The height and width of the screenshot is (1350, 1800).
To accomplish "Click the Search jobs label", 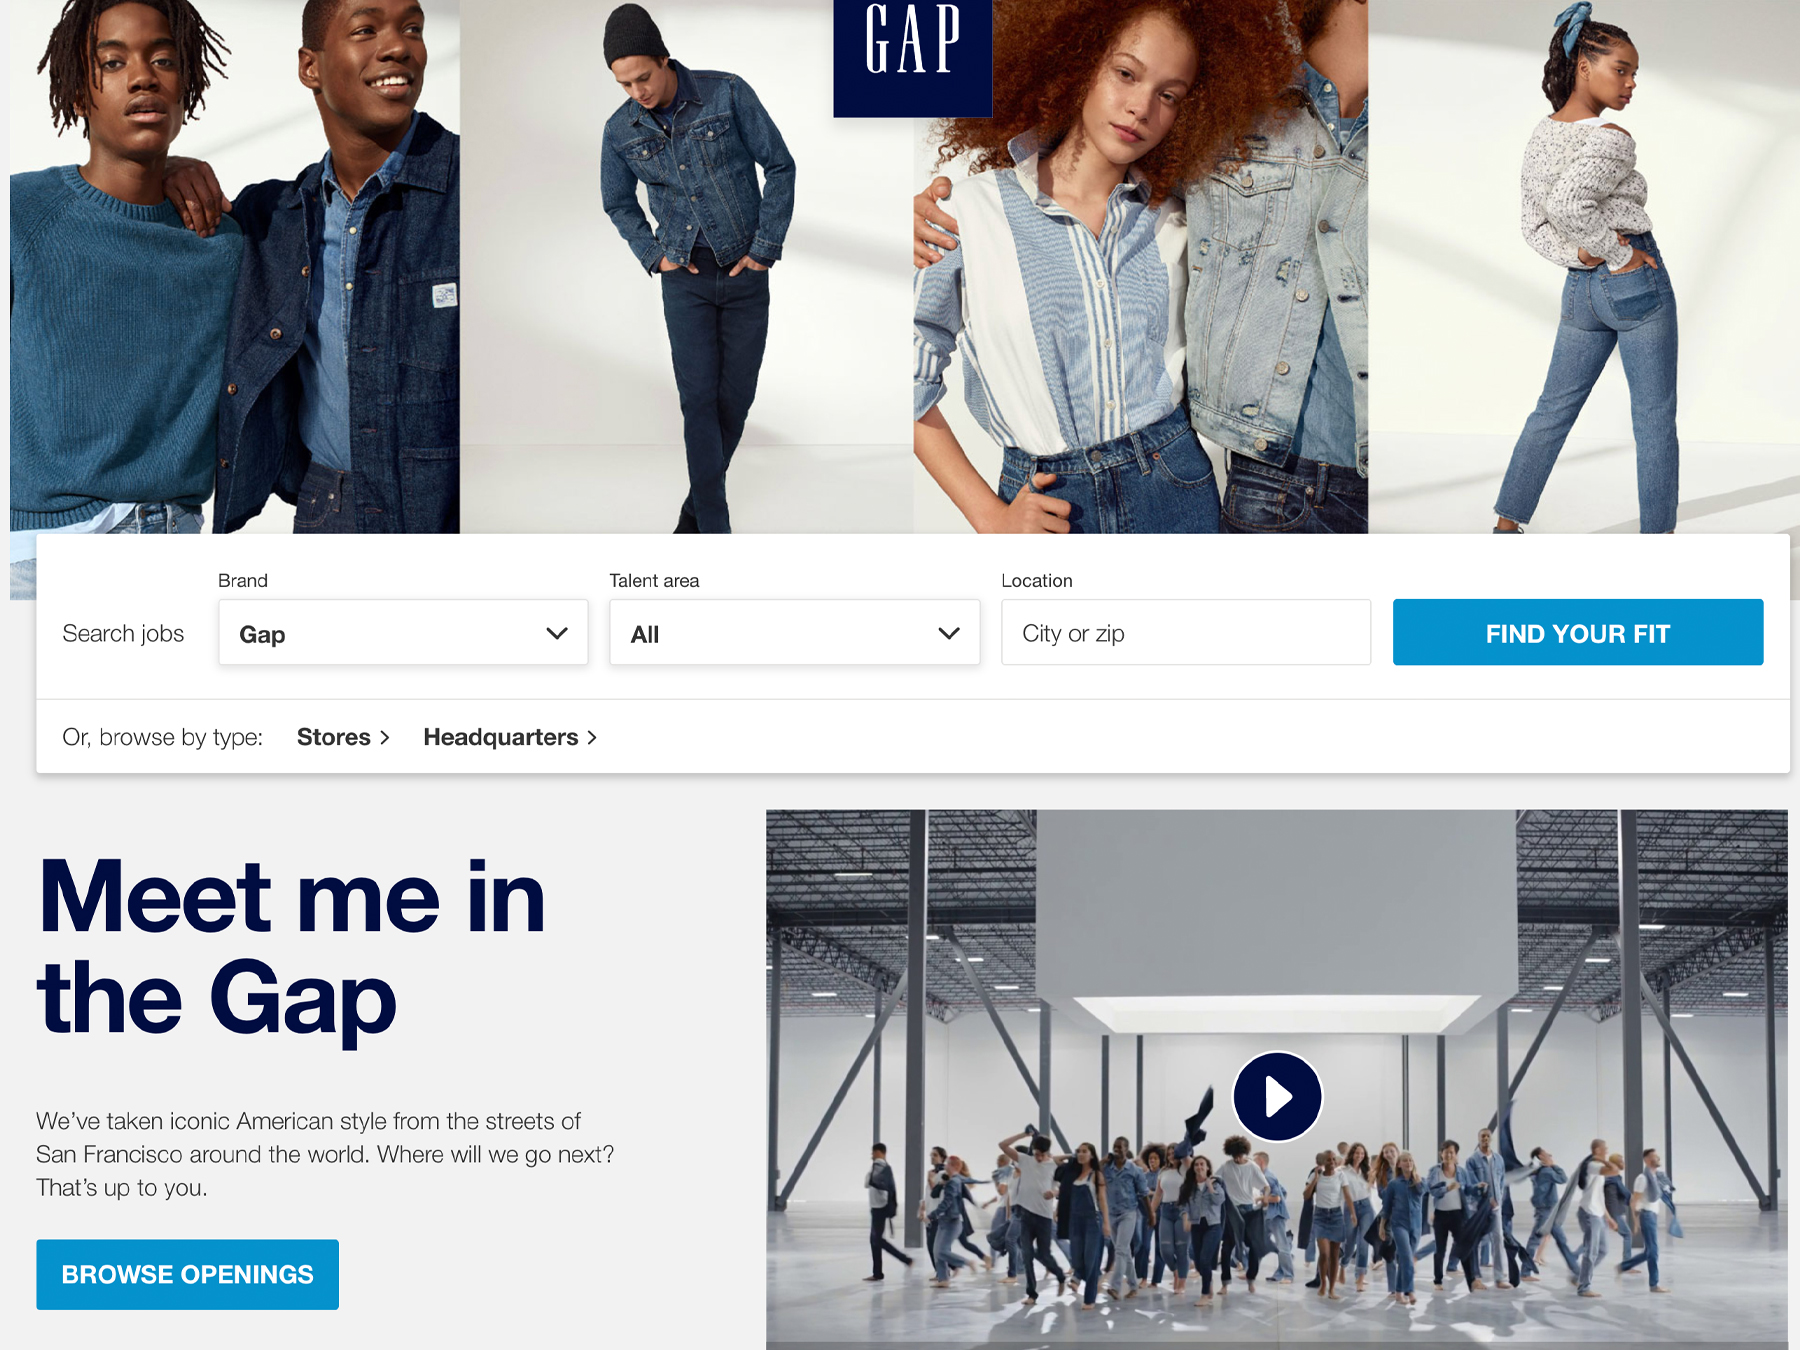I will click(x=123, y=633).
